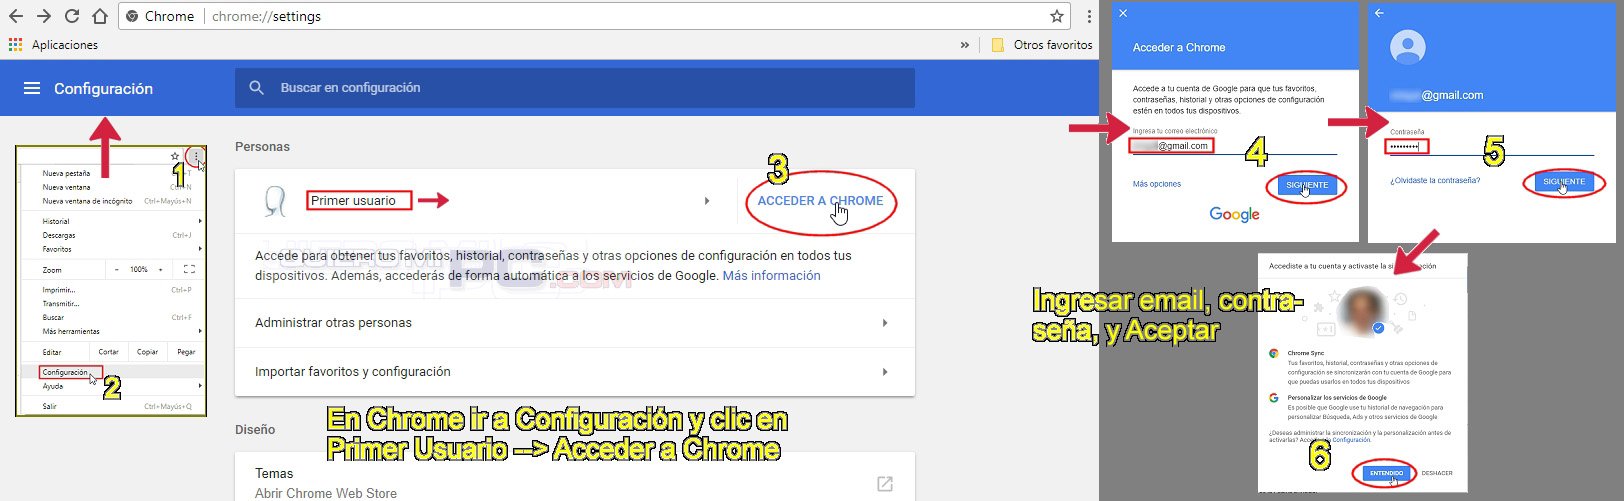Open Chrome Web Store via Temas external icon
The height and width of the screenshot is (501, 1624).
coord(884,483)
